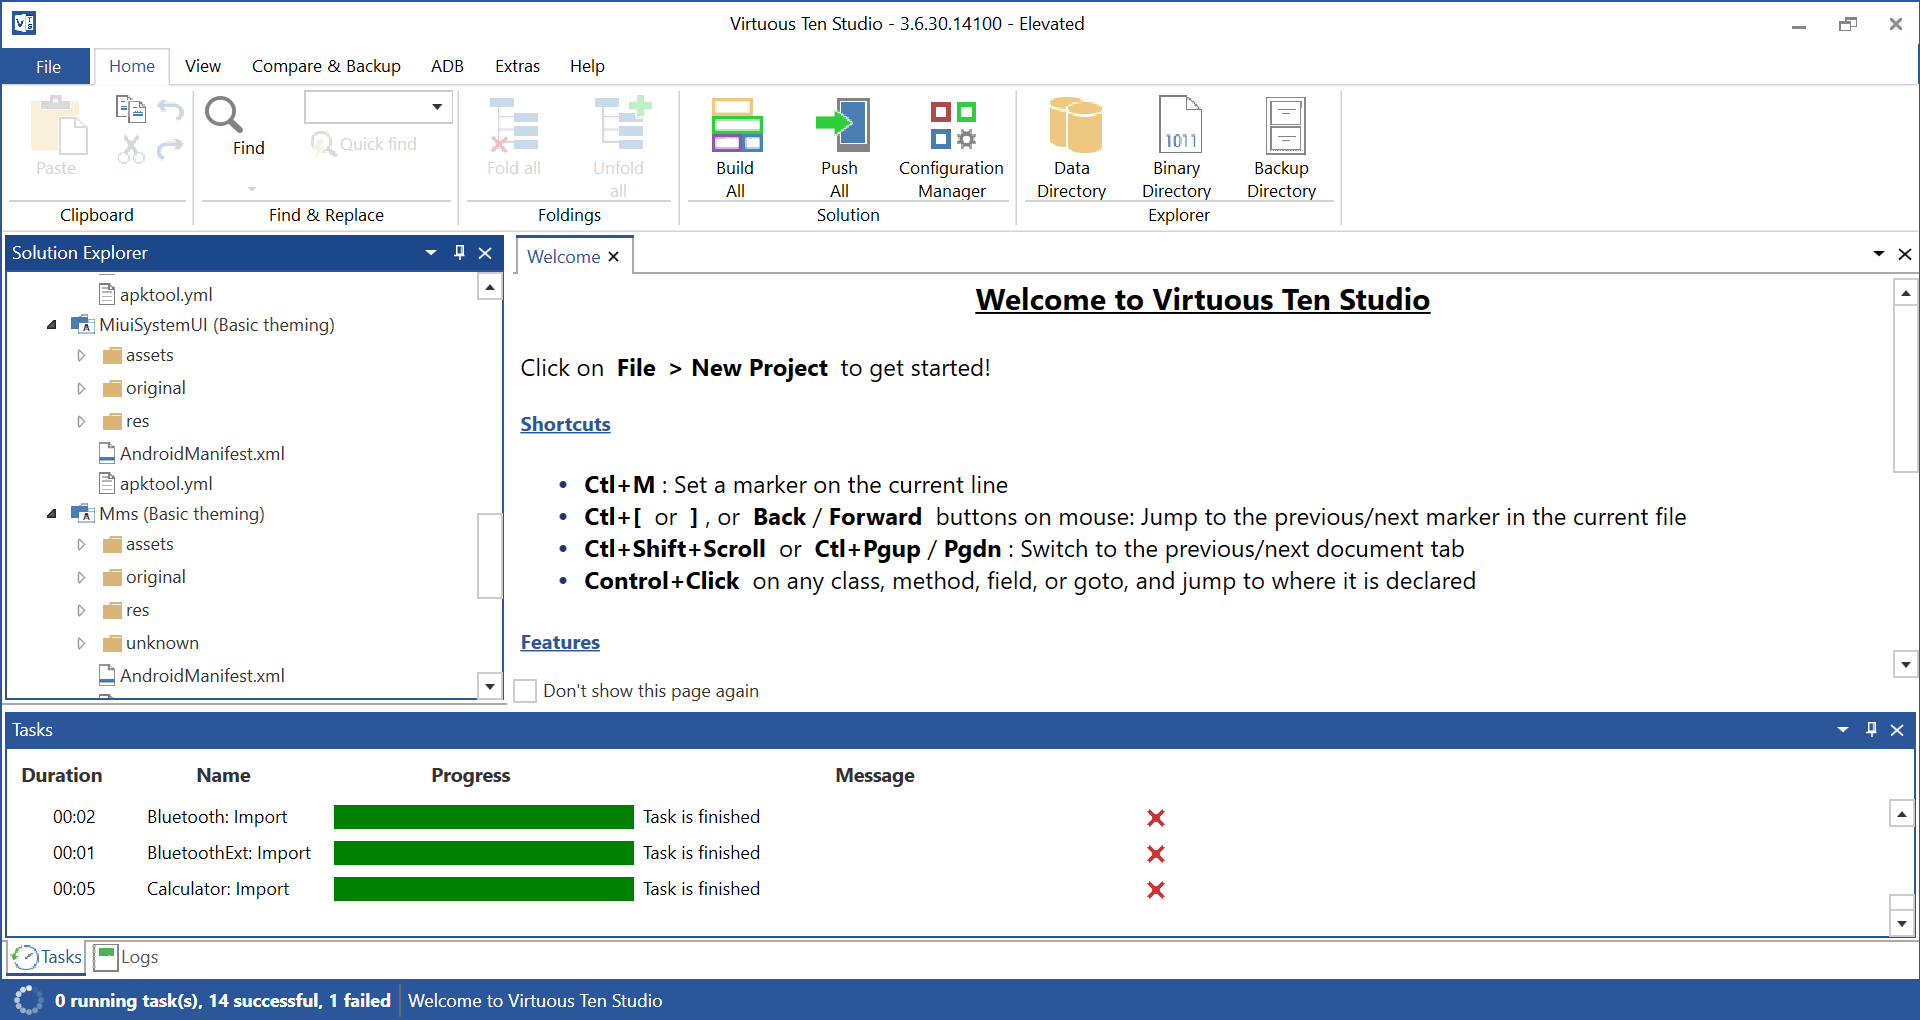Viewport: 1920px width, 1020px height.
Task: Click the BluetoothExt: Import progress bar
Action: [x=484, y=853]
